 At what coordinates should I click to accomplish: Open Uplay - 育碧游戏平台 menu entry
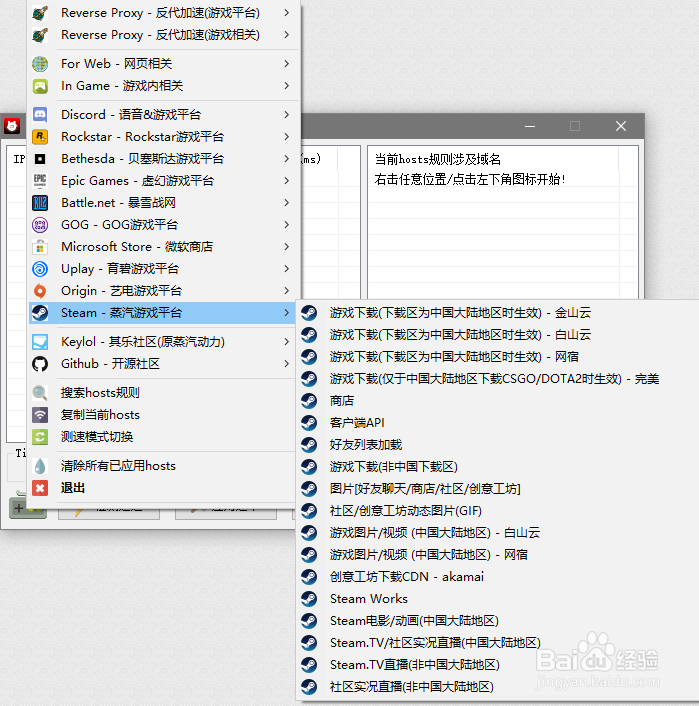163,269
